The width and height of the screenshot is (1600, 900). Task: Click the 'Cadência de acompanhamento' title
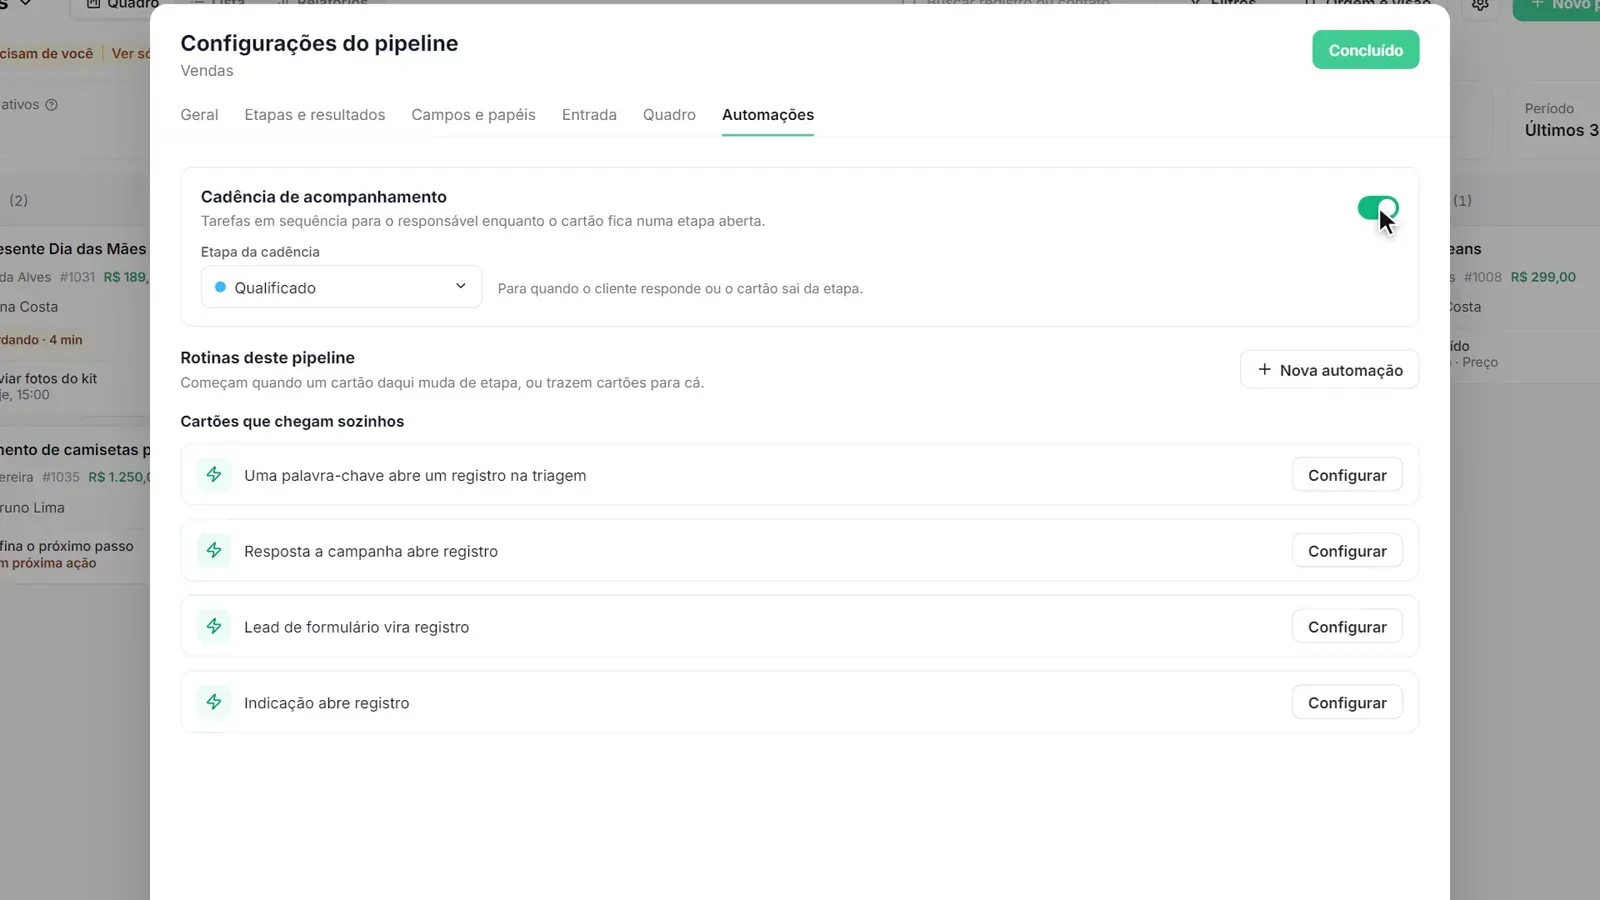[324, 197]
